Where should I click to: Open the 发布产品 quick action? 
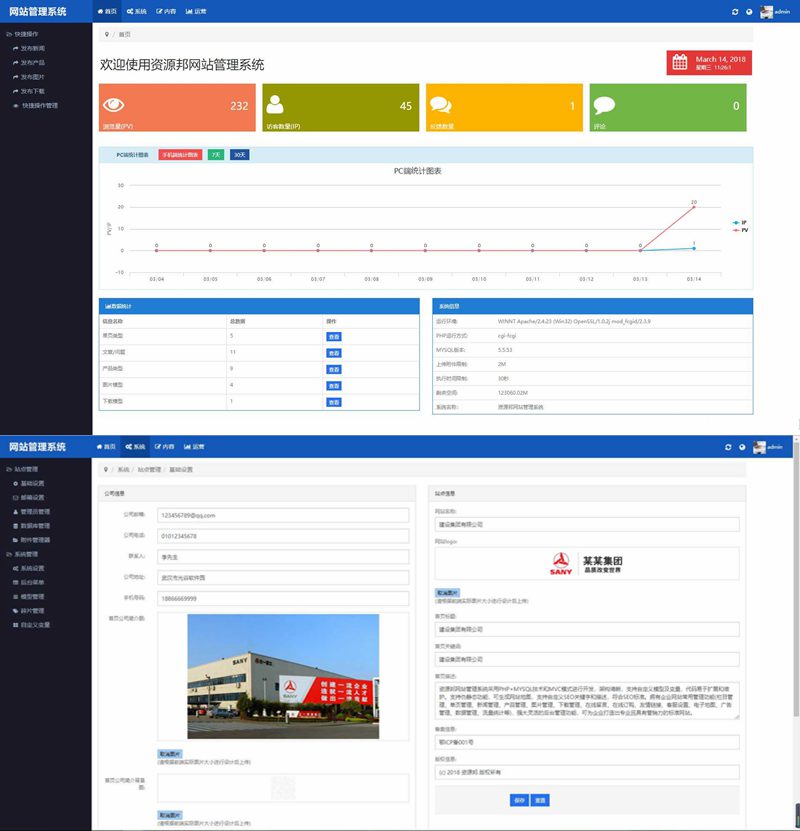[x=33, y=63]
